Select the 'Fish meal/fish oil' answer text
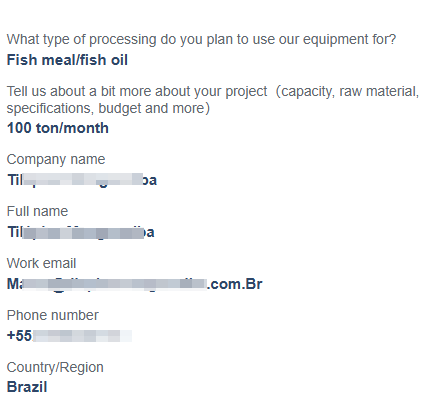Screen dimensions: 442x407 pyautogui.click(x=67, y=60)
